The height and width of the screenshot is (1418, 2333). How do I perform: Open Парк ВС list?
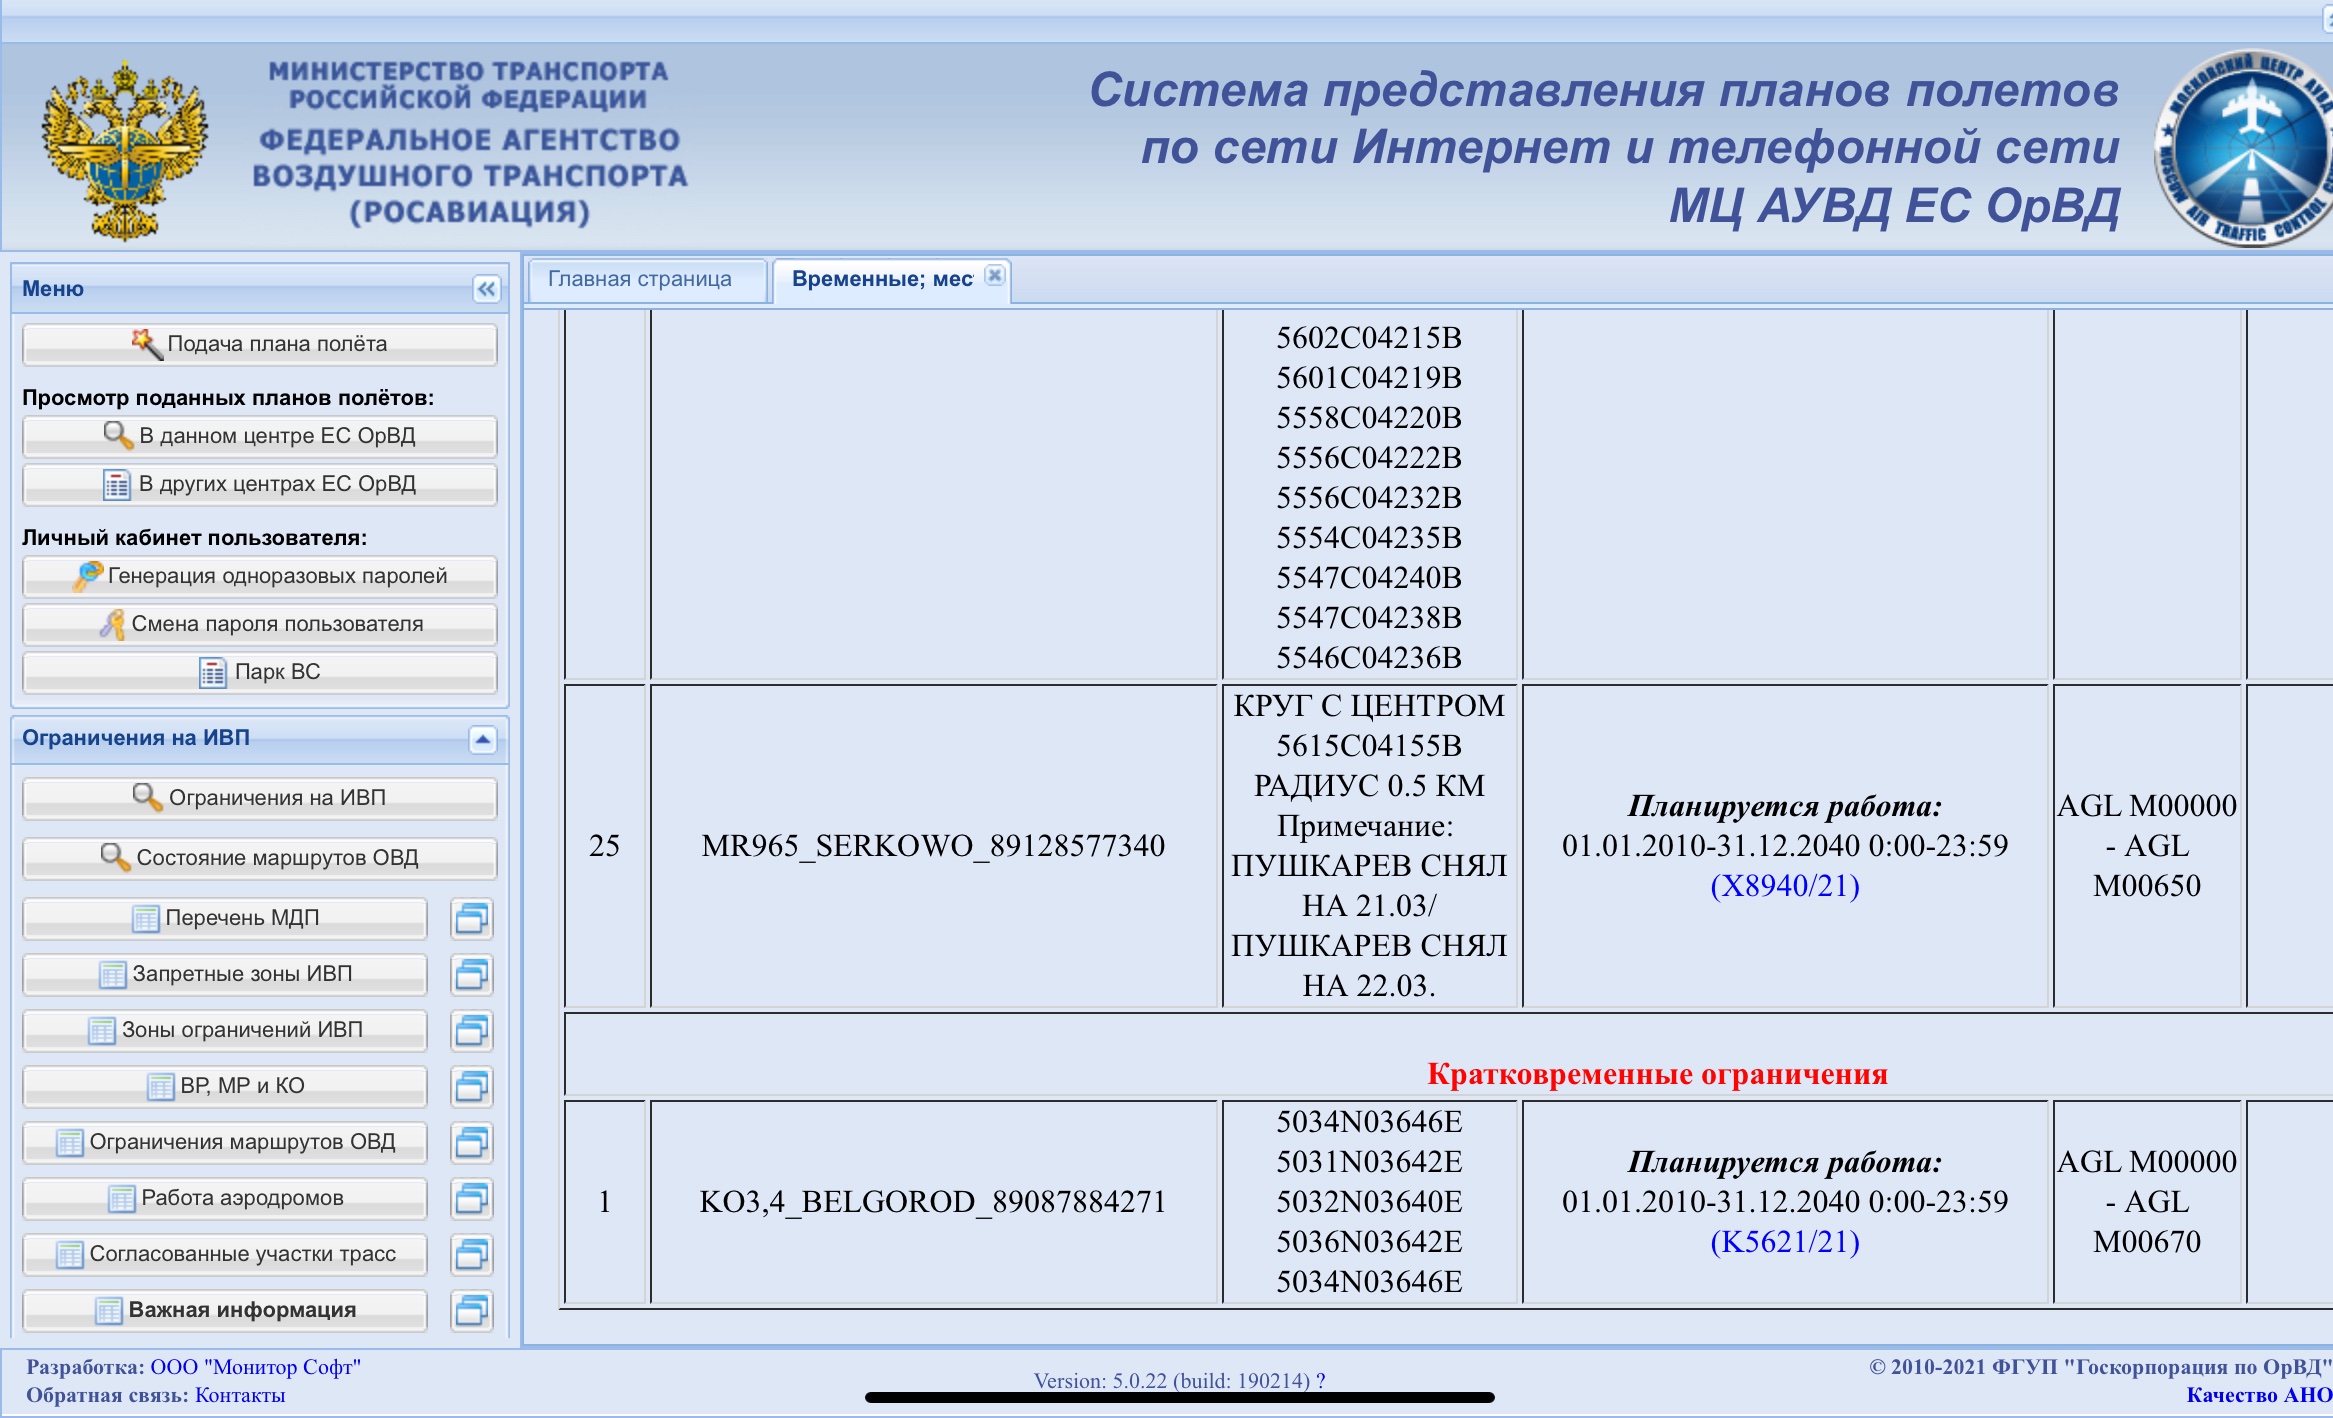[x=260, y=672]
